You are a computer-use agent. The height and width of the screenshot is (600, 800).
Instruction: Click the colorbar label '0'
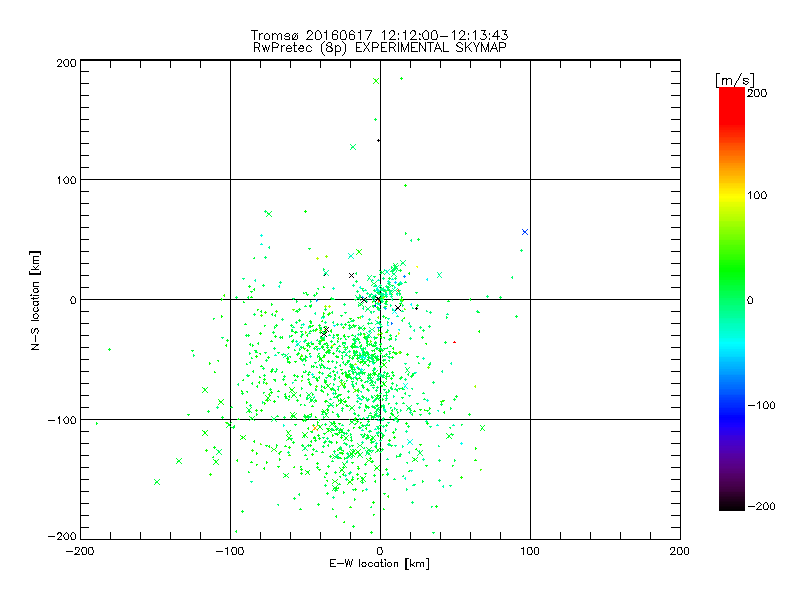pos(750,300)
